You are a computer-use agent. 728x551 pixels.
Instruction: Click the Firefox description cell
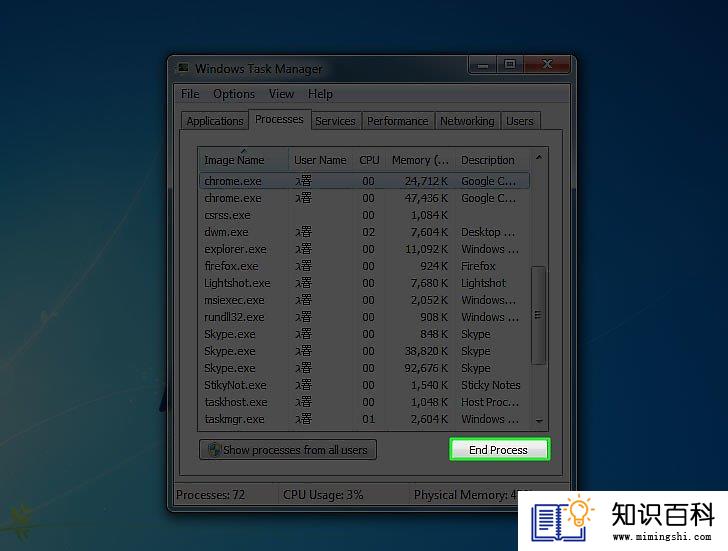click(478, 266)
